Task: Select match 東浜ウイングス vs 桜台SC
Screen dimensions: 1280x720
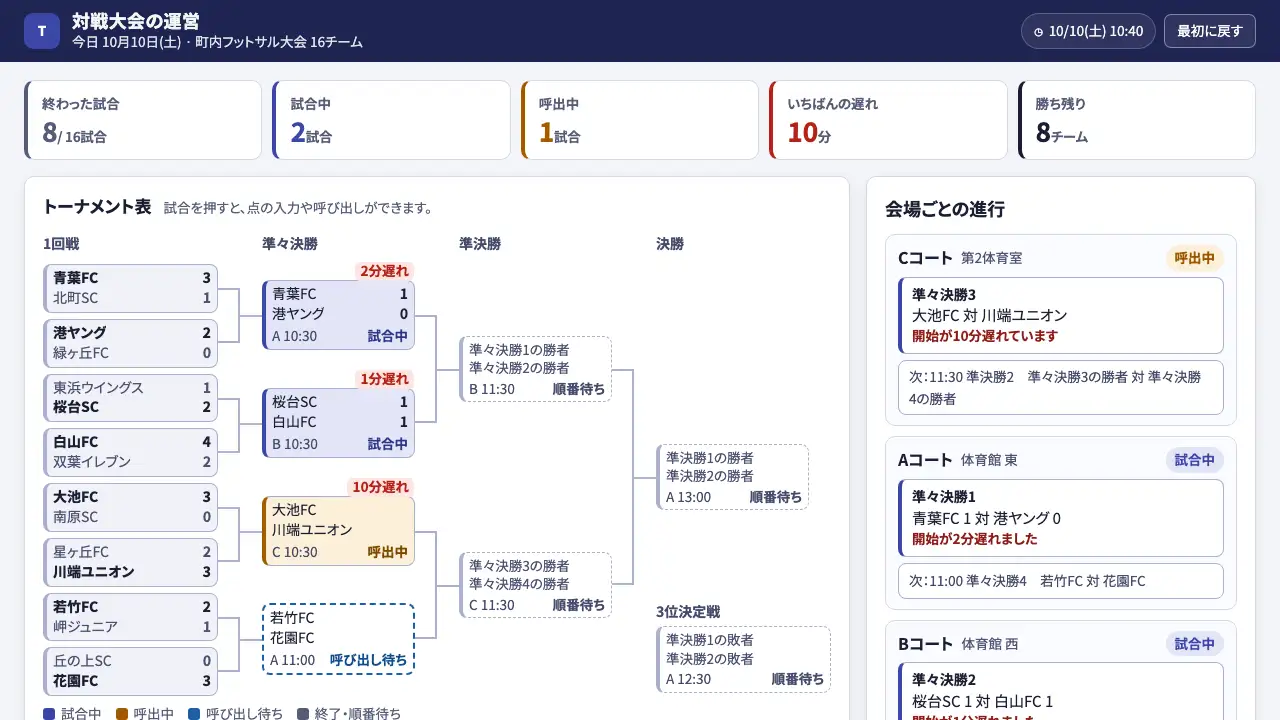Action: point(131,398)
